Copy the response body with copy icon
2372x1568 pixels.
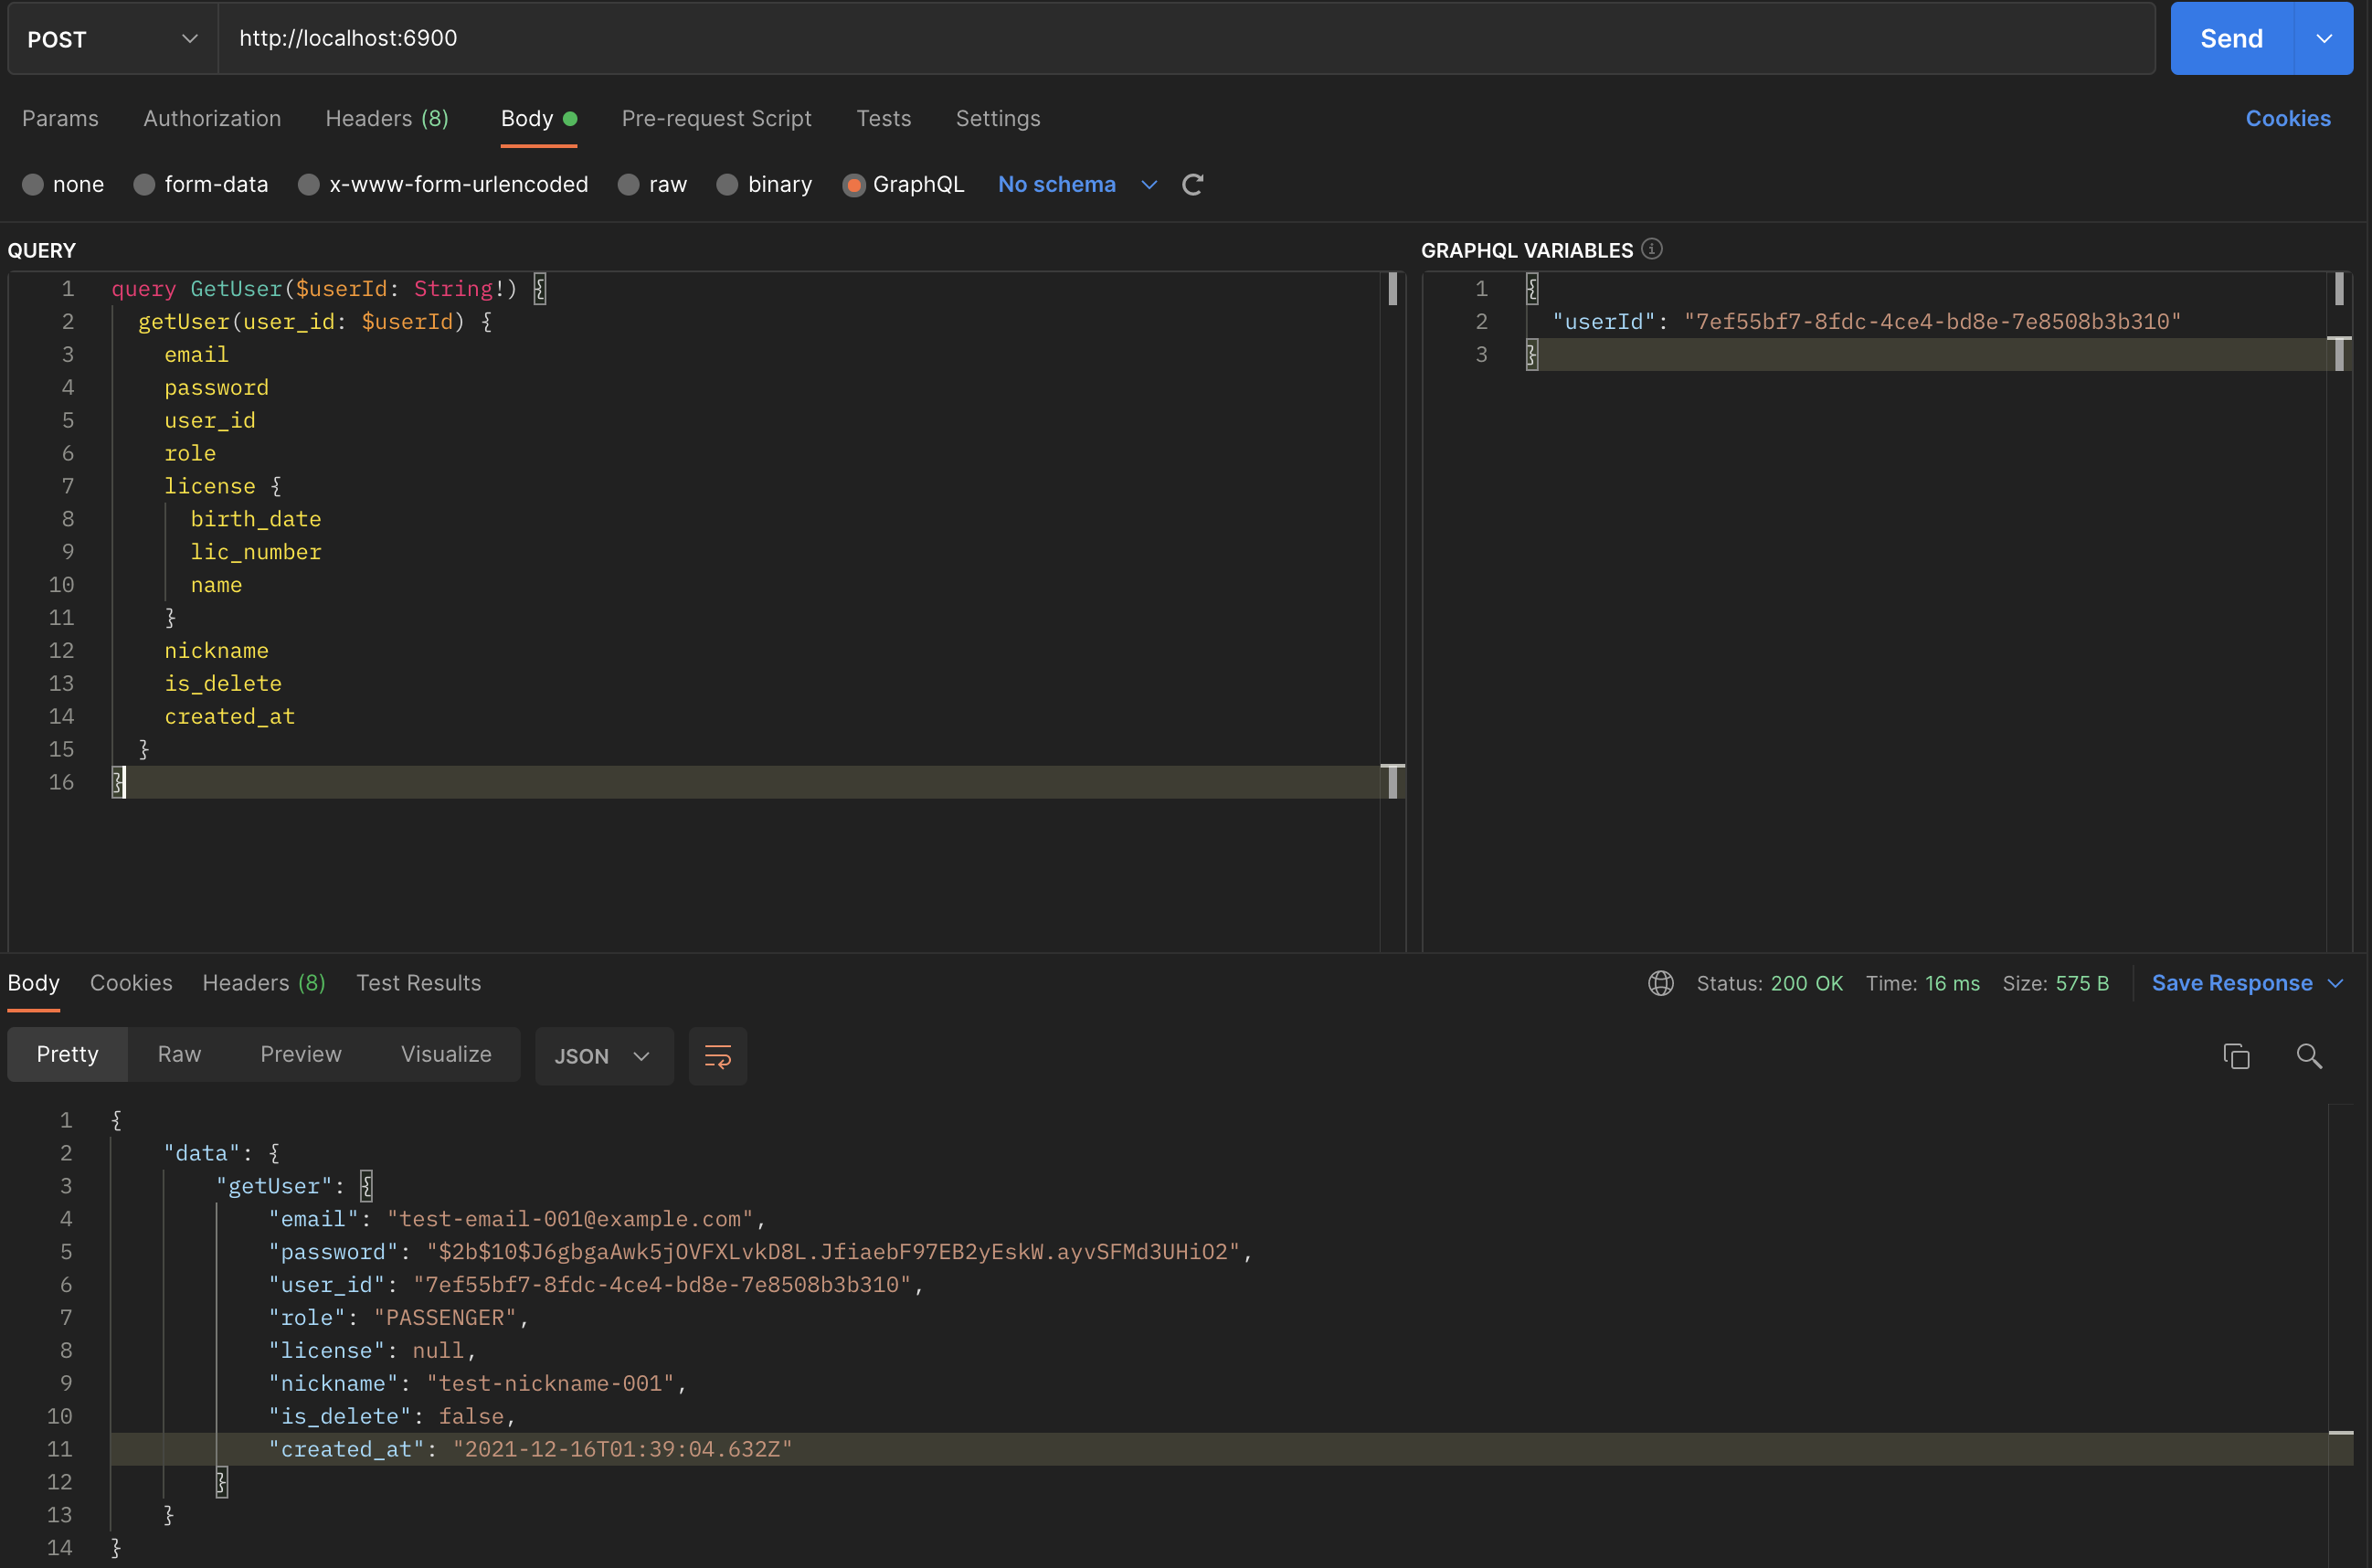tap(2236, 1056)
